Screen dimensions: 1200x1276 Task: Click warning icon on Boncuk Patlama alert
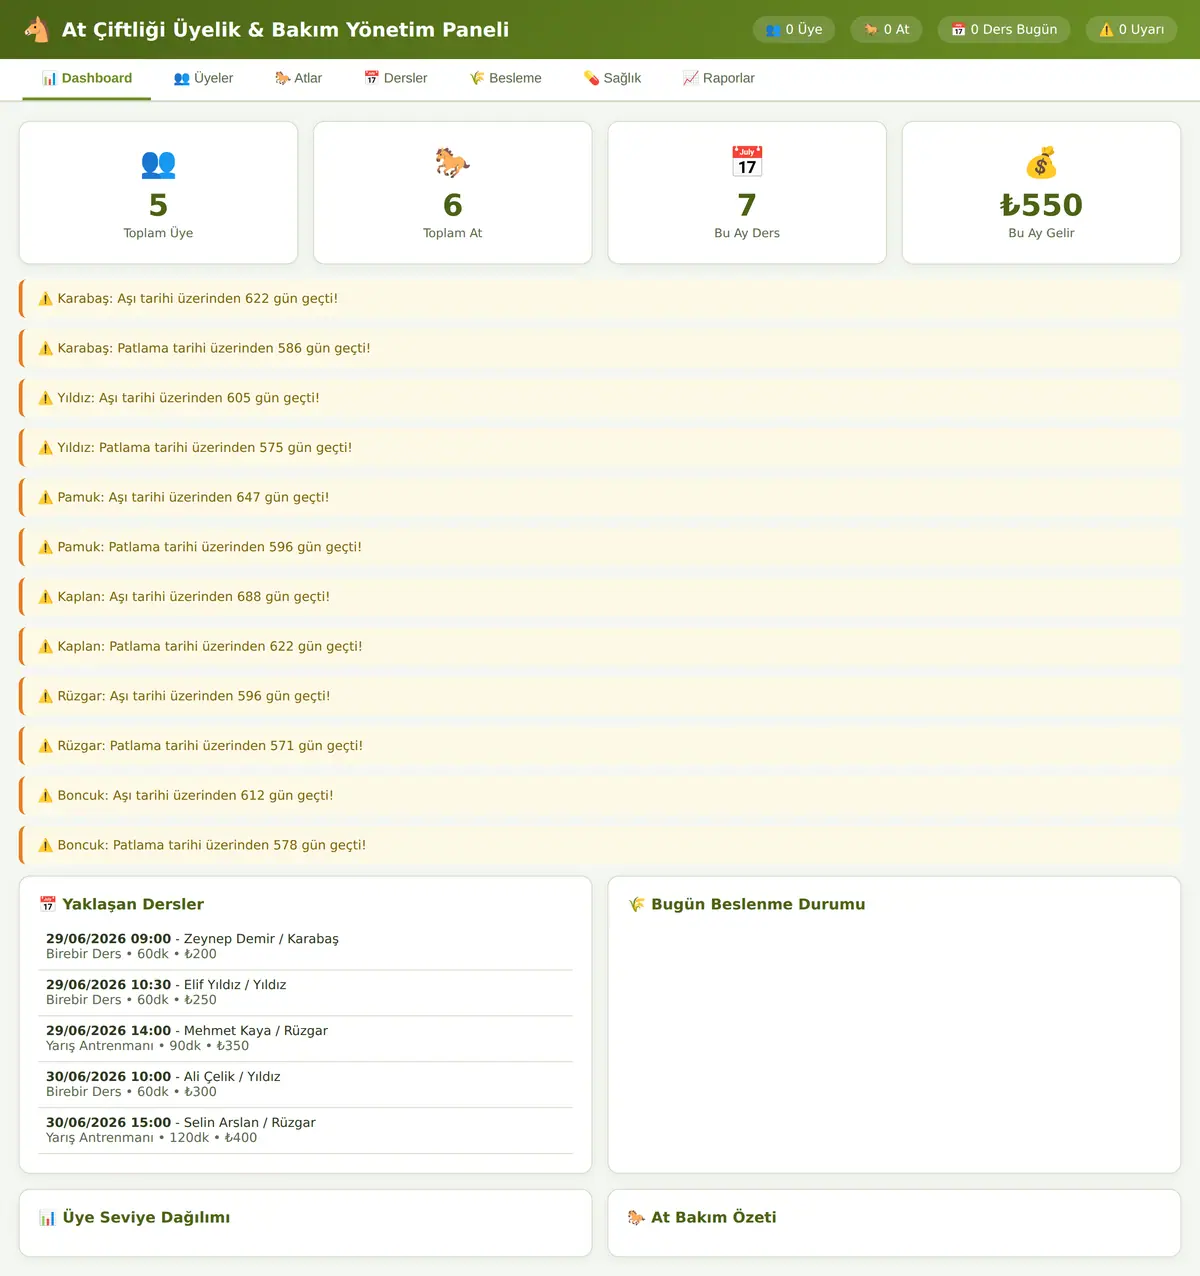(45, 846)
